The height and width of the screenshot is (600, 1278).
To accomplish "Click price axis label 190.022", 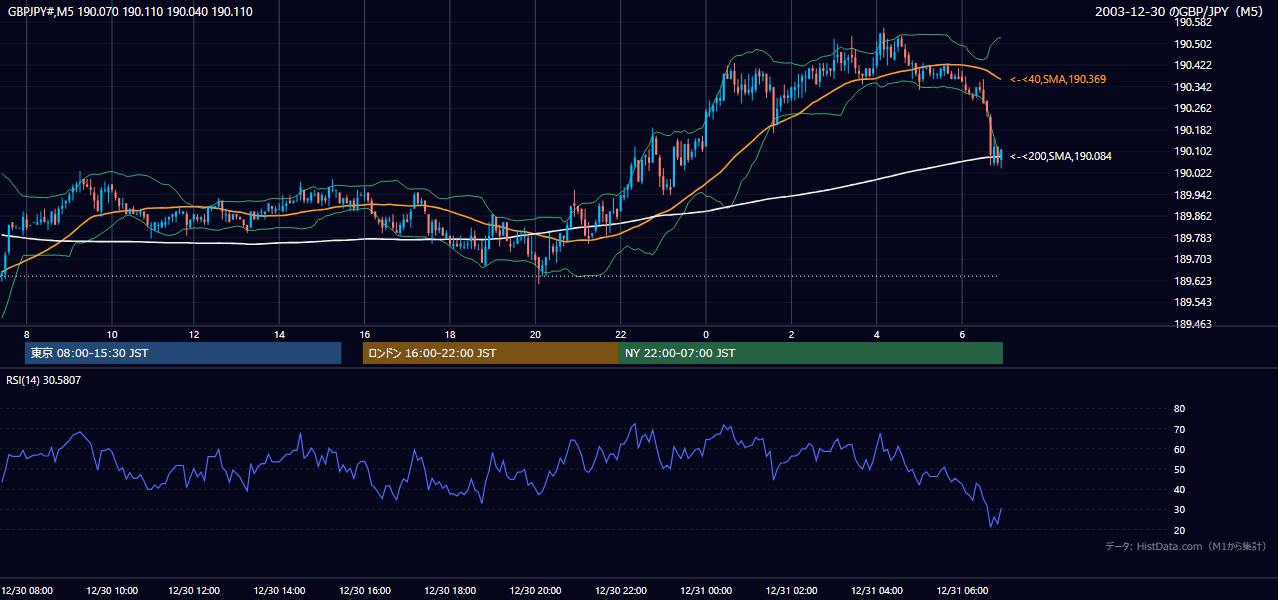I will point(1193,173).
